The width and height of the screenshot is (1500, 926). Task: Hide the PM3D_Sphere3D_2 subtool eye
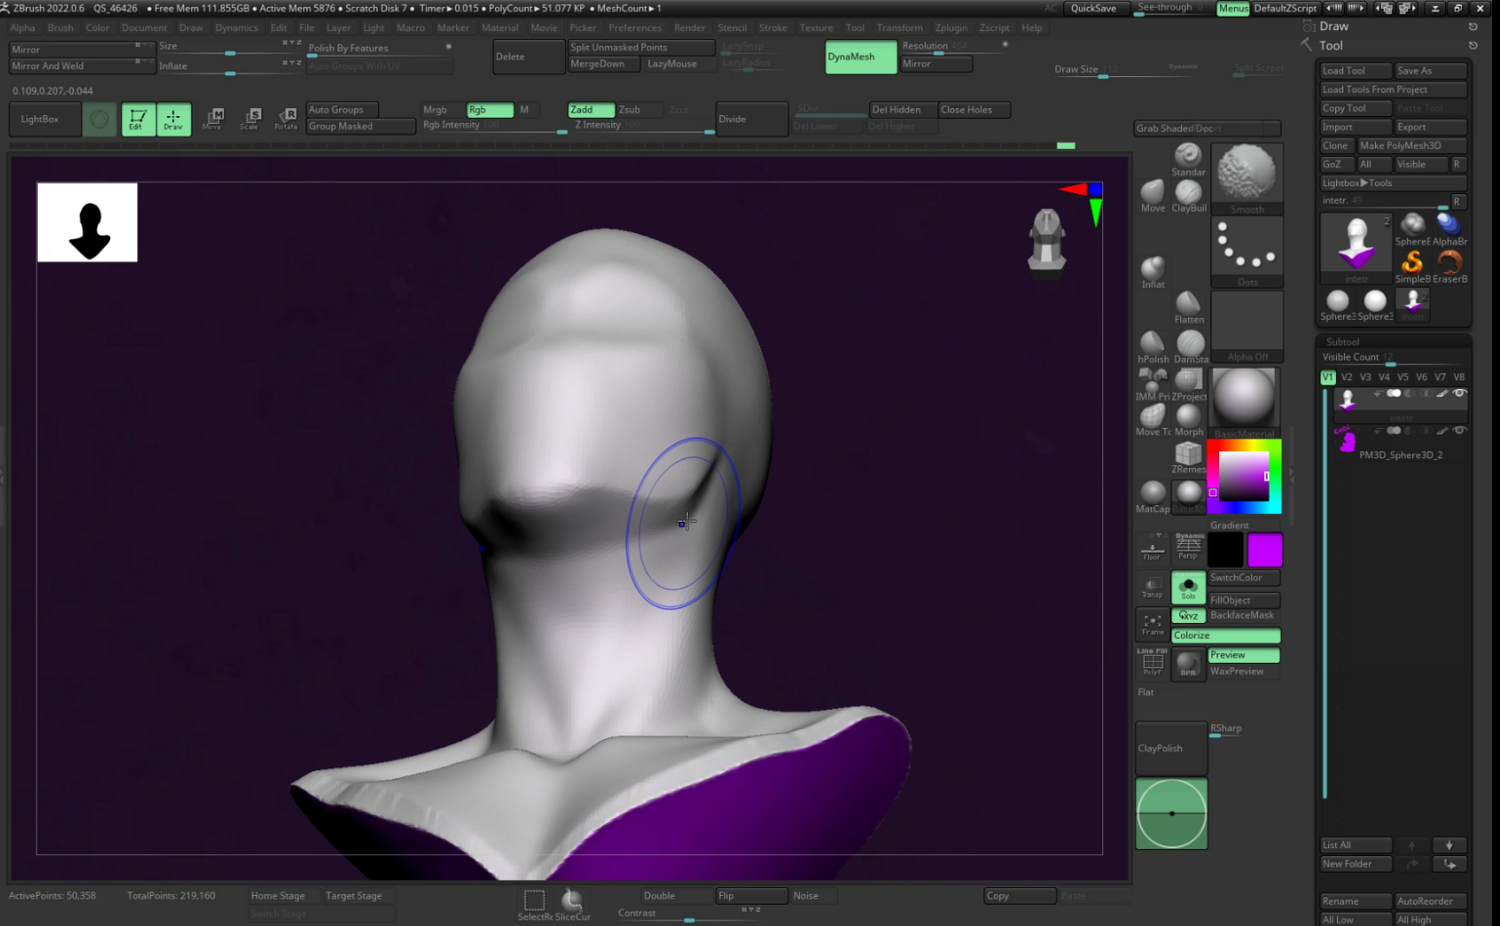click(x=1459, y=430)
